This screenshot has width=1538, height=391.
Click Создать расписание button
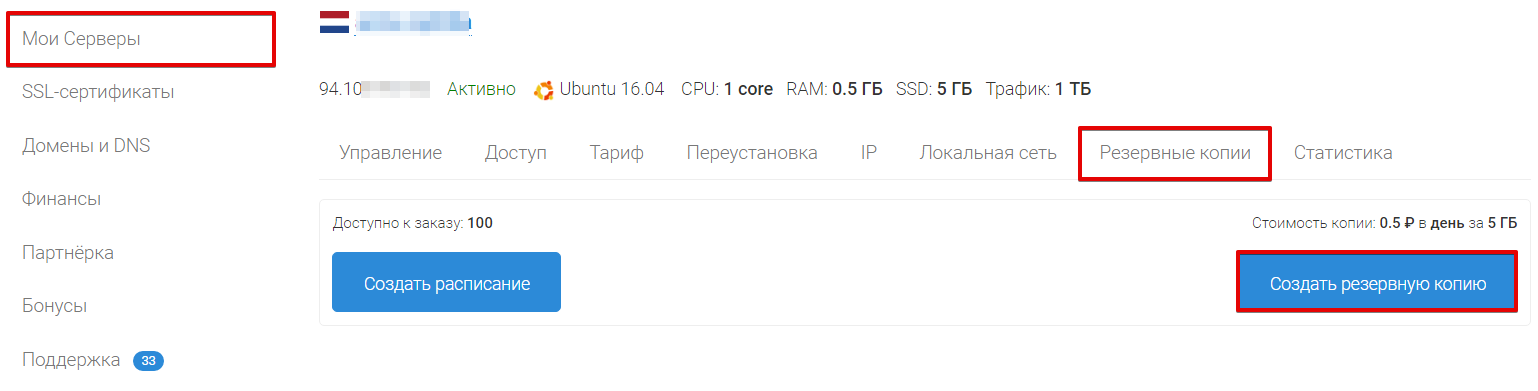pos(446,283)
